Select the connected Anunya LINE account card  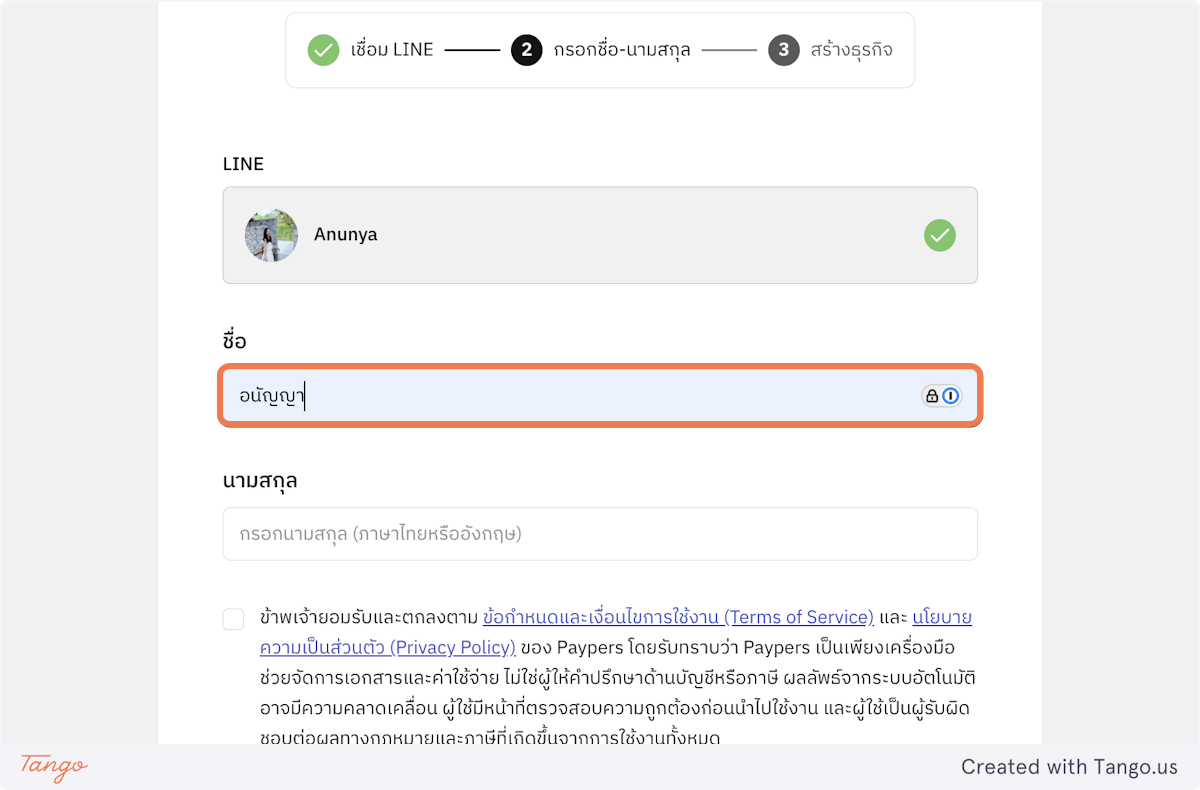600,235
